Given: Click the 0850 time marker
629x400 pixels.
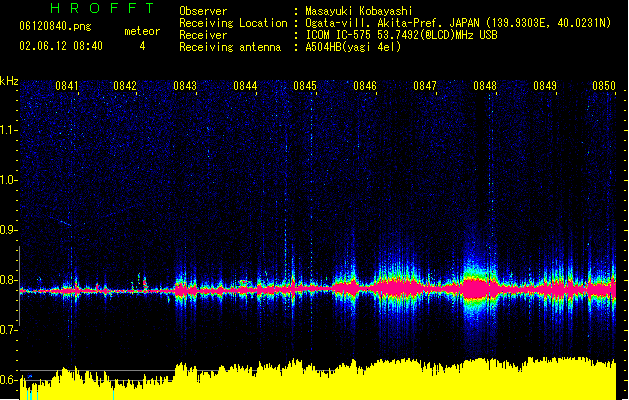Looking at the screenshot, I should [604, 86].
